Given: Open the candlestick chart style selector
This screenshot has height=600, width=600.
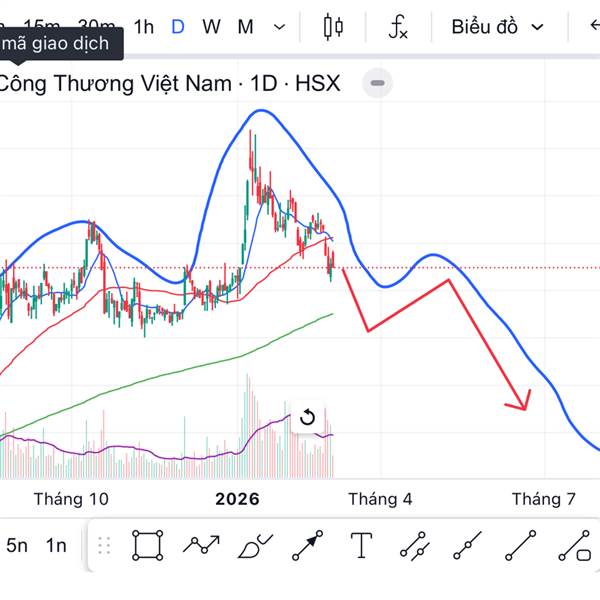Looking at the screenshot, I should 334,27.
